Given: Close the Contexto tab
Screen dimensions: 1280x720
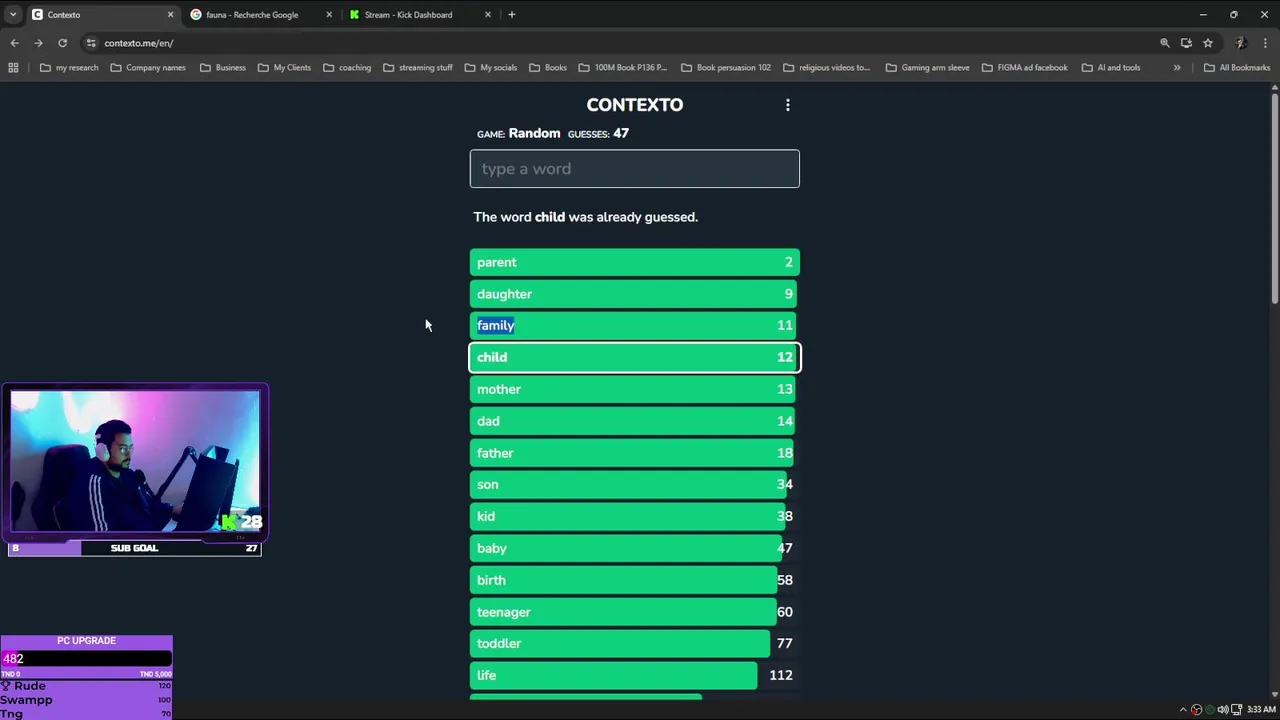Looking at the screenshot, I should [170, 15].
